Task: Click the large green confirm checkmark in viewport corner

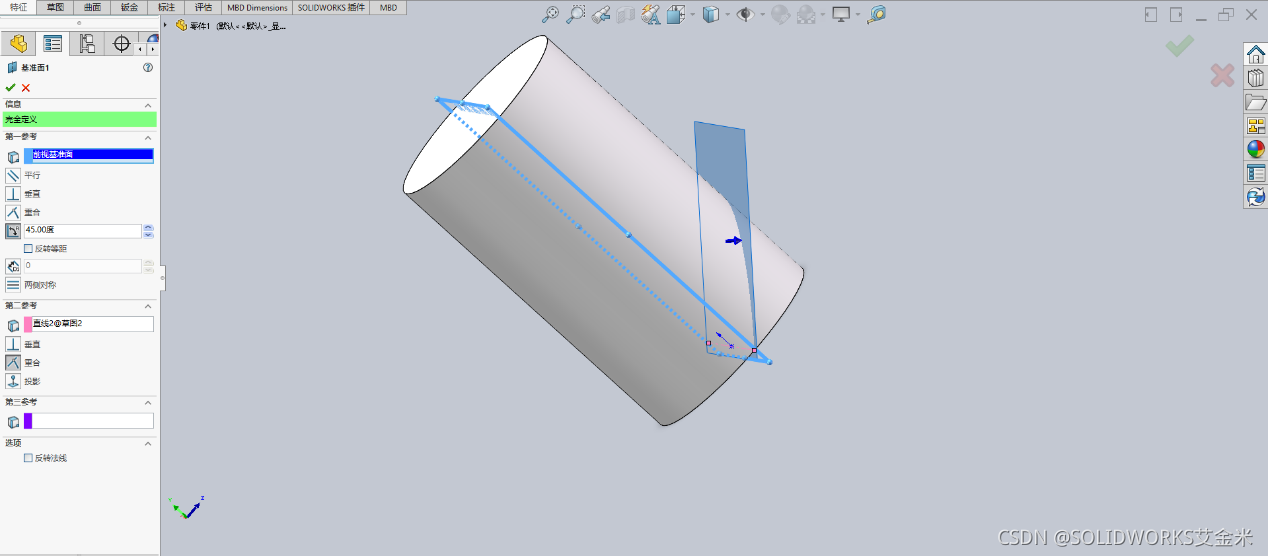Action: (x=1180, y=45)
